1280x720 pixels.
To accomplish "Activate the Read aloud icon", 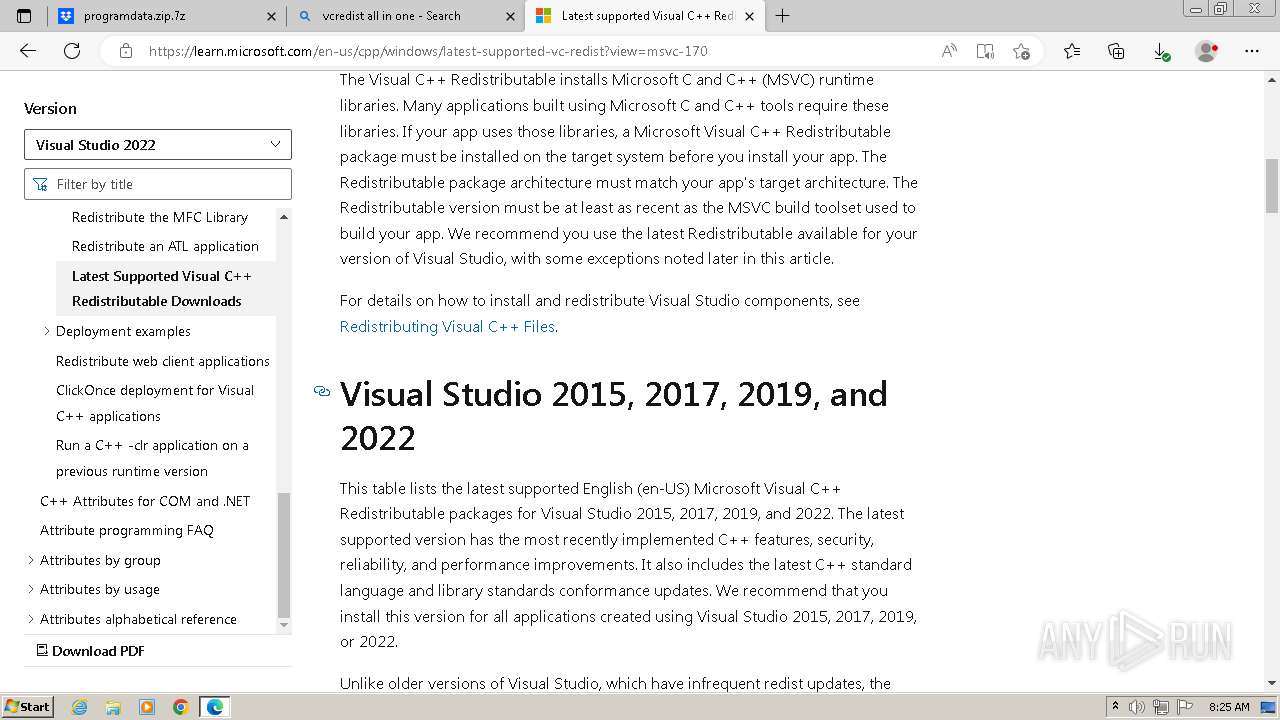I will click(x=949, y=51).
